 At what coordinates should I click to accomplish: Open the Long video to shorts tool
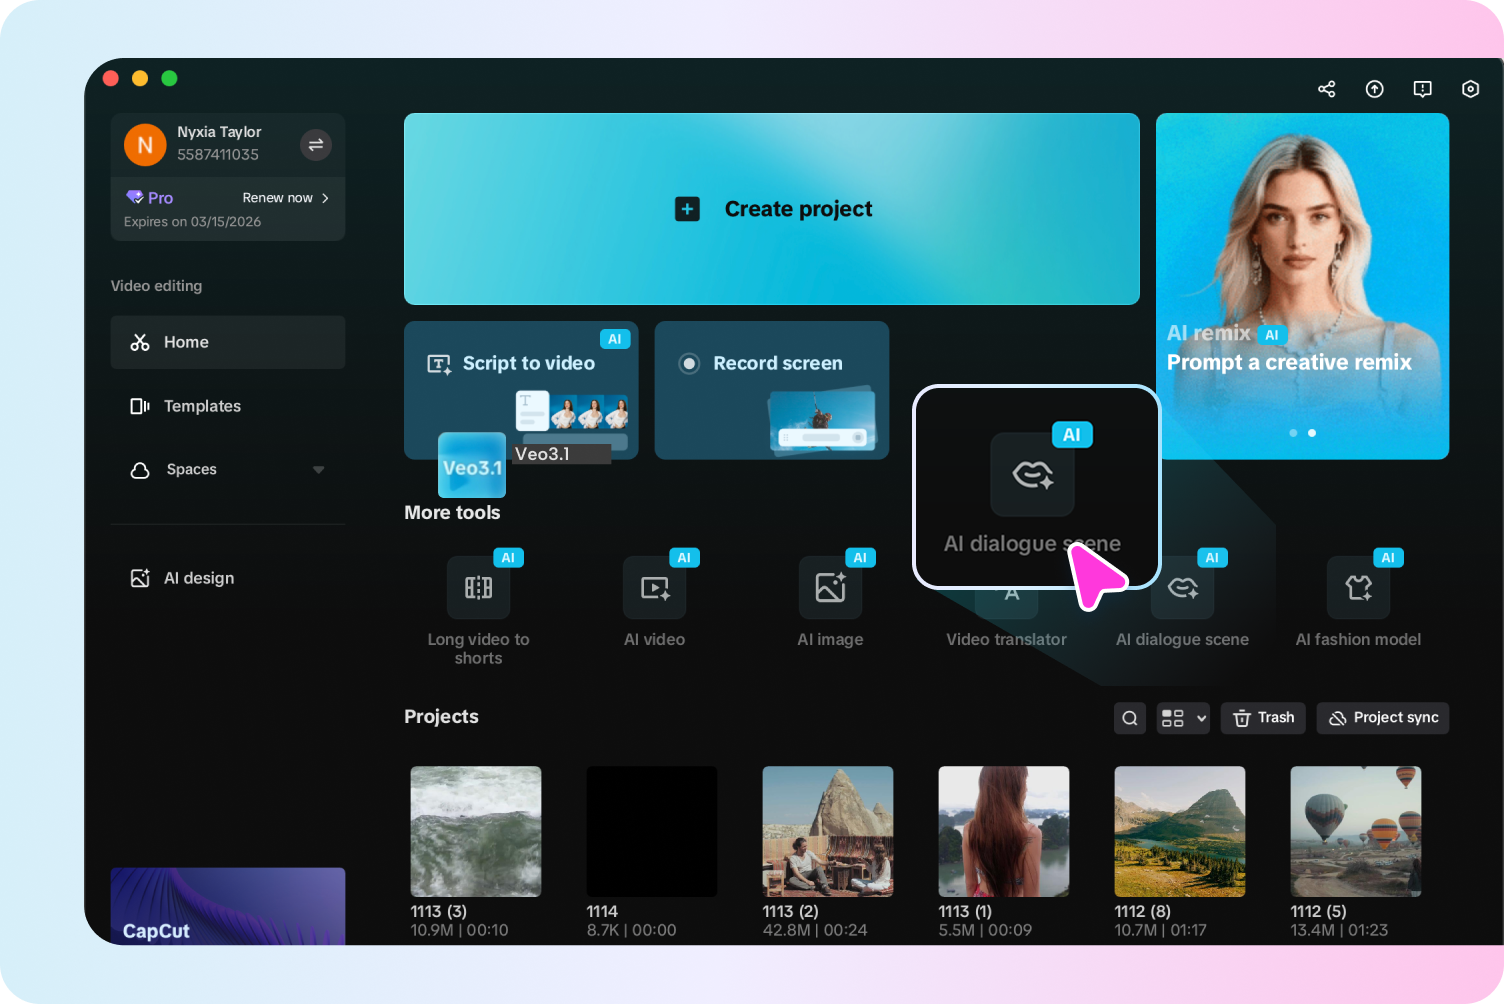(x=478, y=588)
